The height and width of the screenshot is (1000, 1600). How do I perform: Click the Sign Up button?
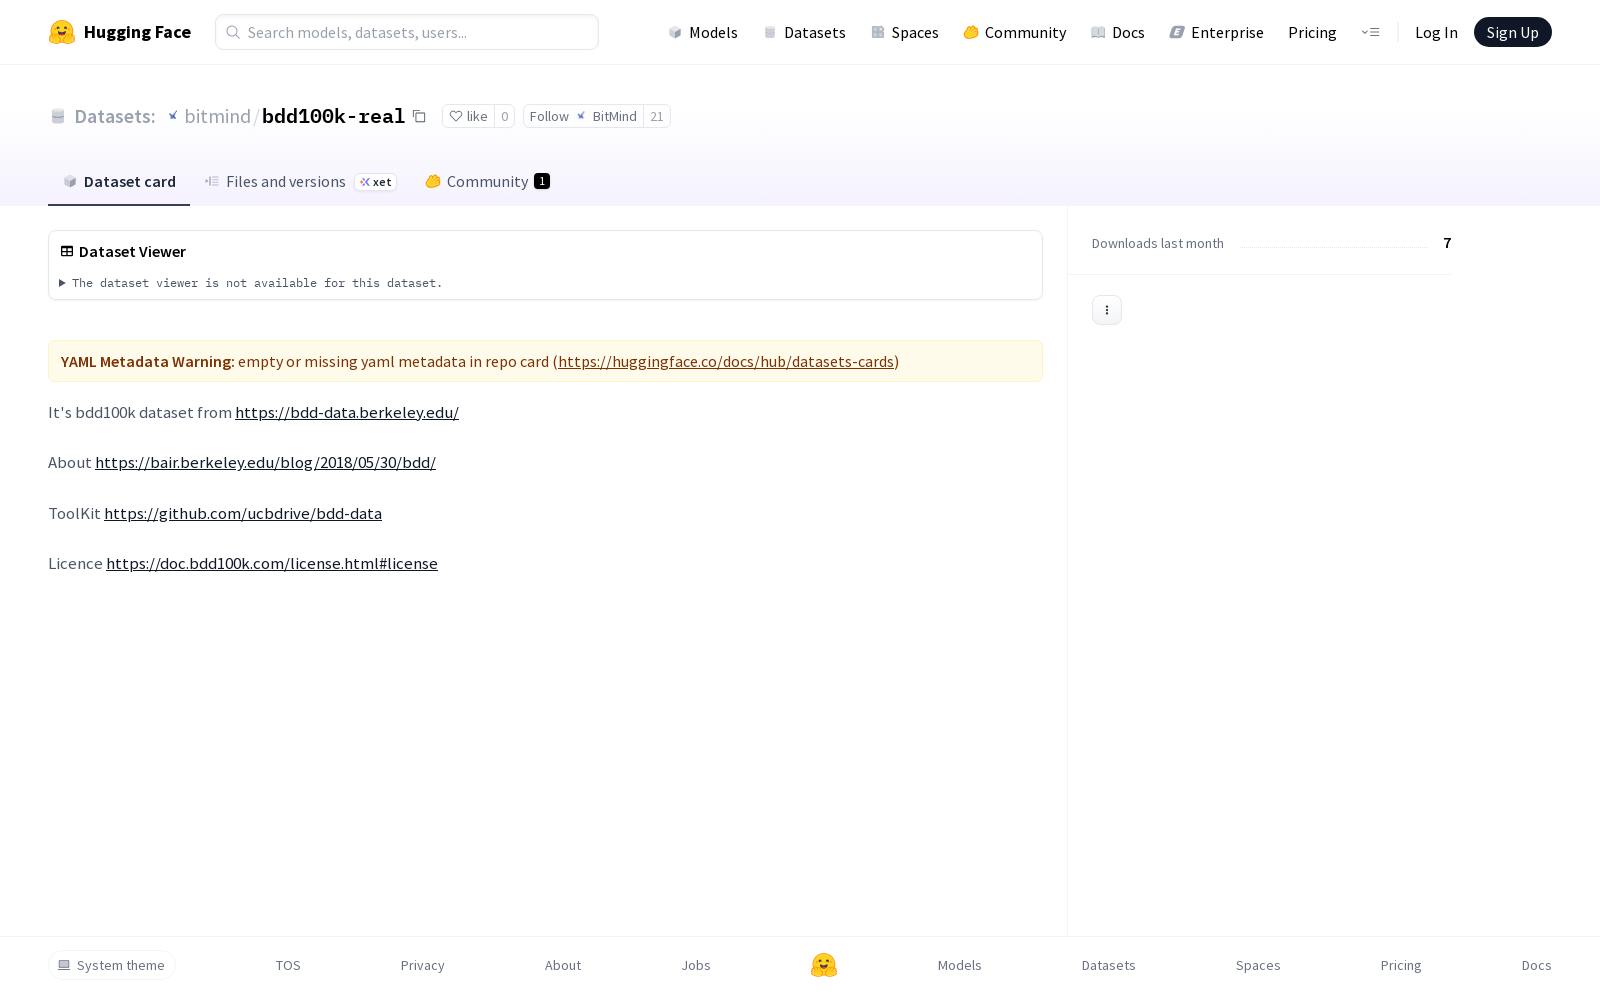click(1513, 32)
